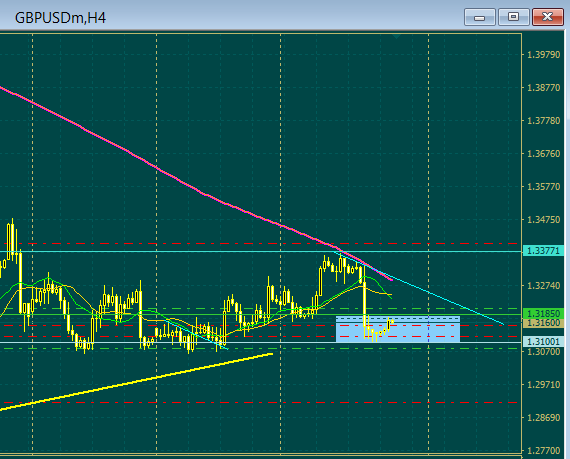Screen dimensions: 570x459
Task: Close the GBPUSDm,H4 chart window
Action: [547, 17]
